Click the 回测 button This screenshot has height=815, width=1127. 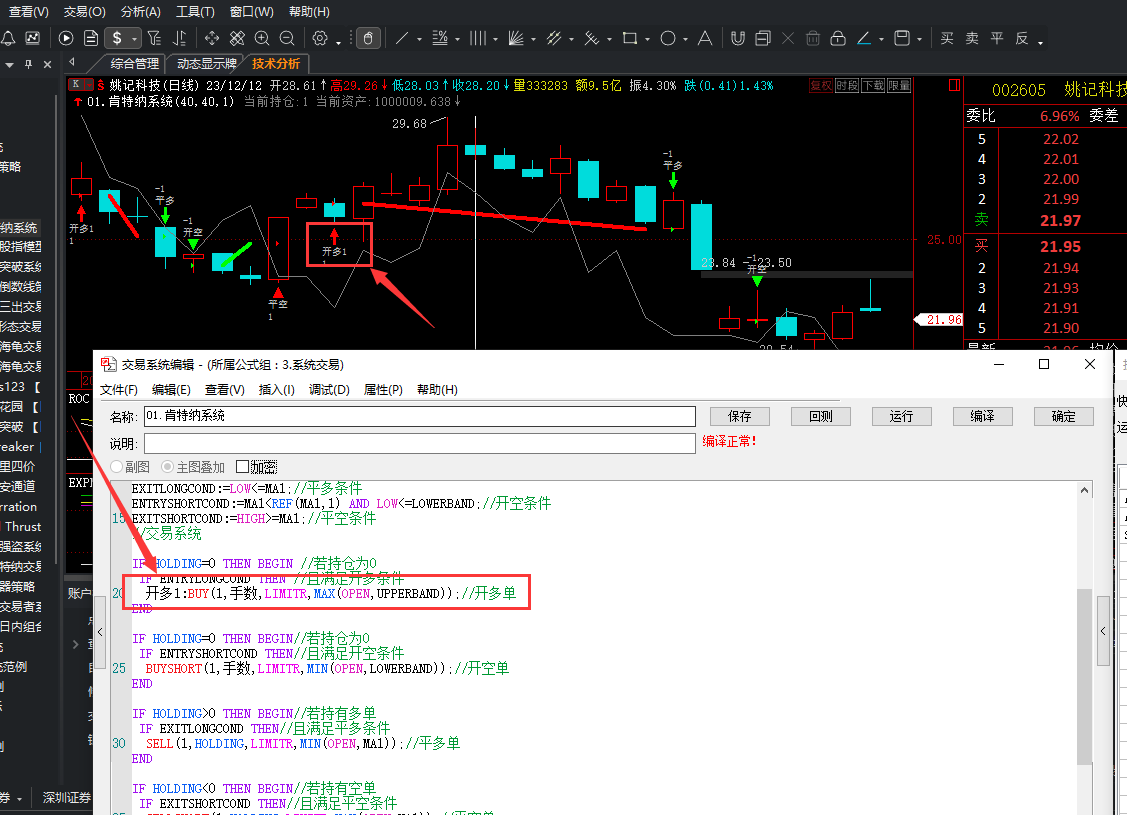click(x=820, y=416)
